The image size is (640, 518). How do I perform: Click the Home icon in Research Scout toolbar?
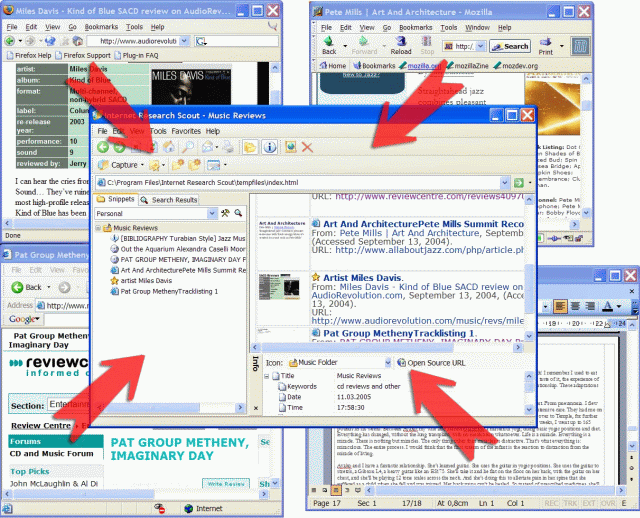click(169, 147)
